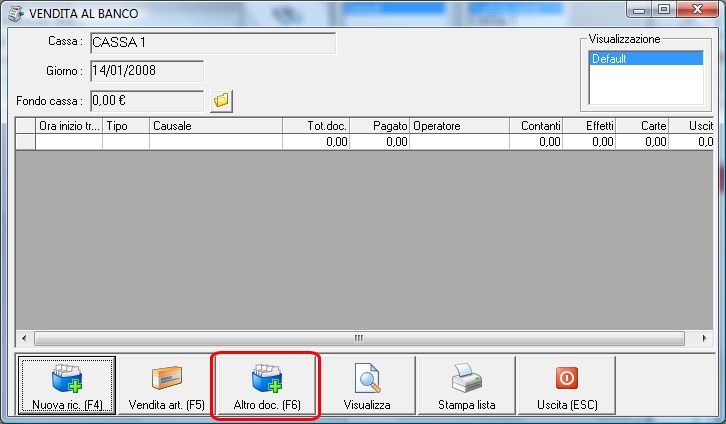Exit with the Uscita (ESC) button
The height and width of the screenshot is (424, 726).
(x=567, y=385)
